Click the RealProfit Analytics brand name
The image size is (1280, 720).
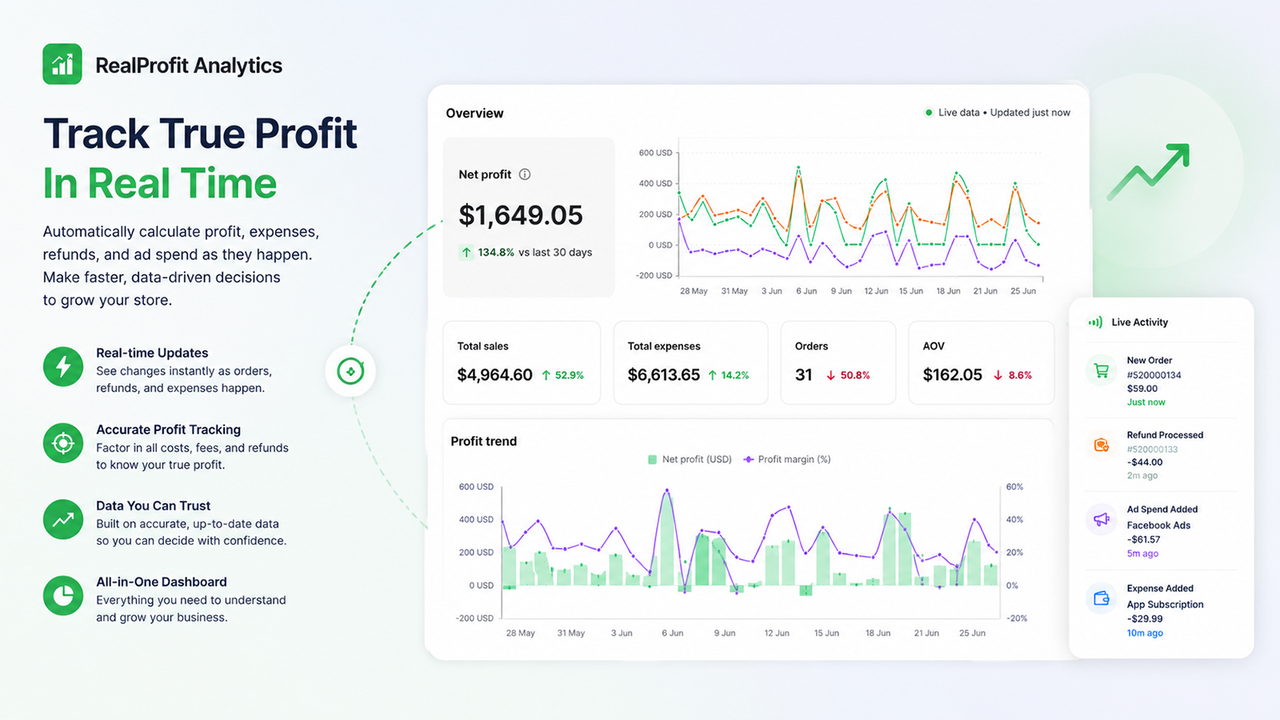189,65
